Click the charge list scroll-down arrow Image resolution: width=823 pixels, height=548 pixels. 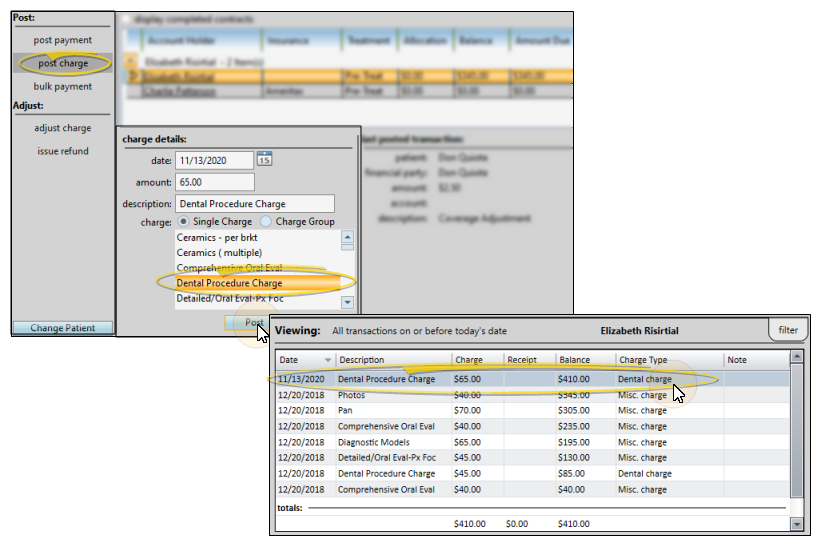pos(347,301)
